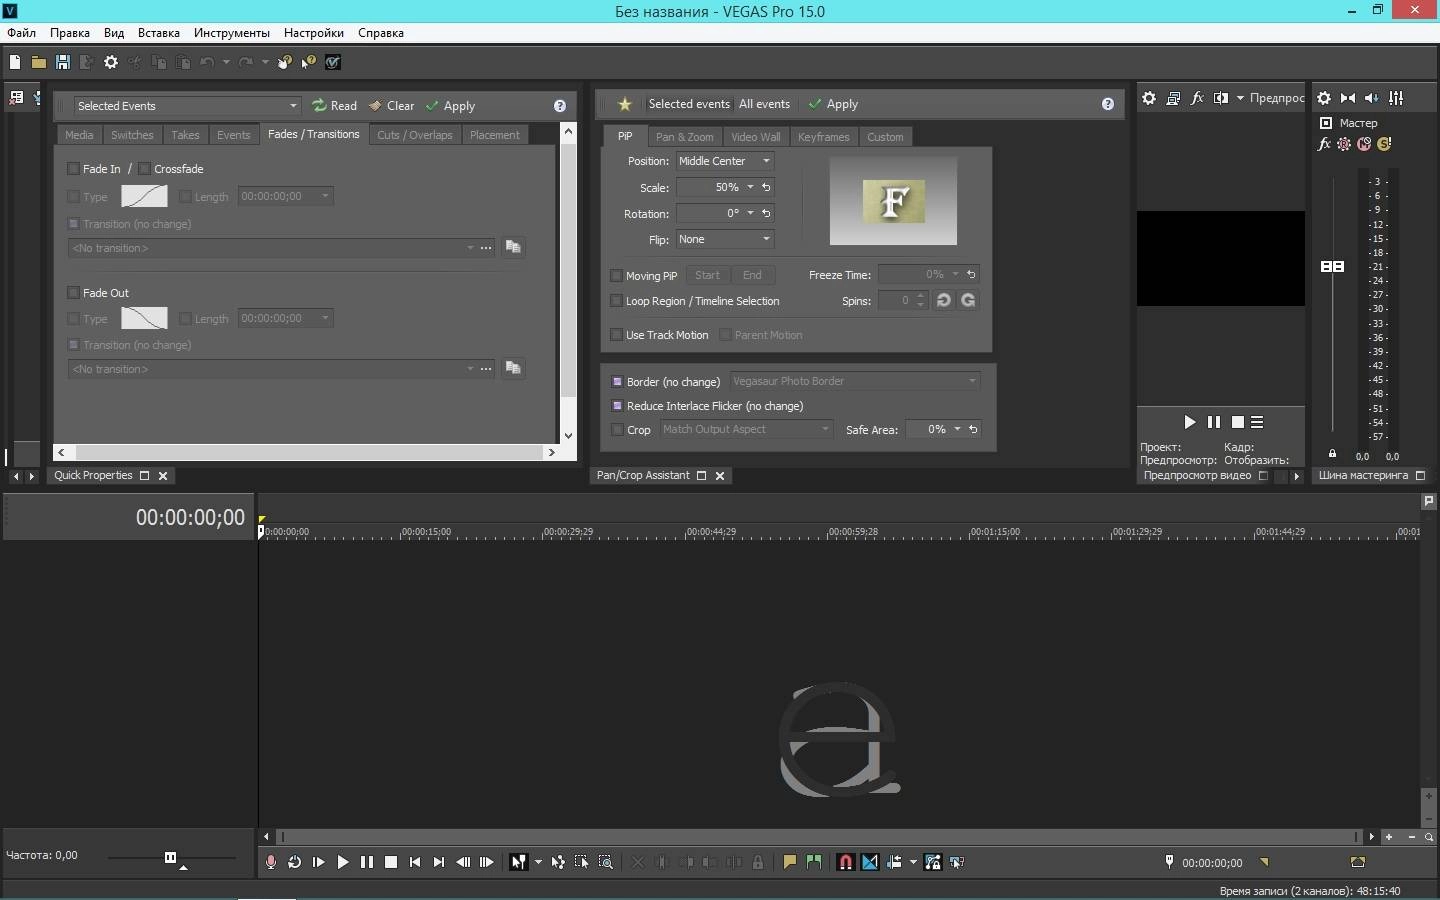Enable snapping with the magnet icon
The image size is (1440, 900).
tap(846, 862)
